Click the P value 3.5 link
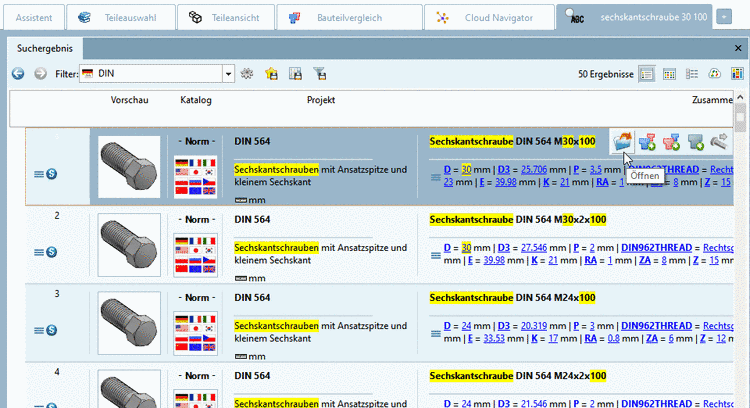750x408 pixels. point(596,169)
